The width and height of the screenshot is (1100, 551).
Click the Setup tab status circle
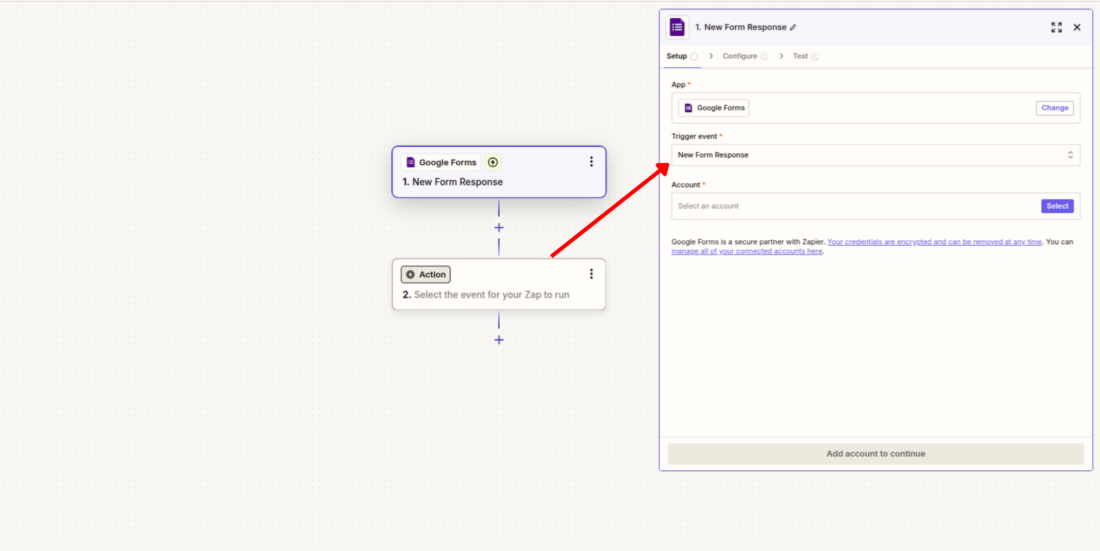(694, 56)
